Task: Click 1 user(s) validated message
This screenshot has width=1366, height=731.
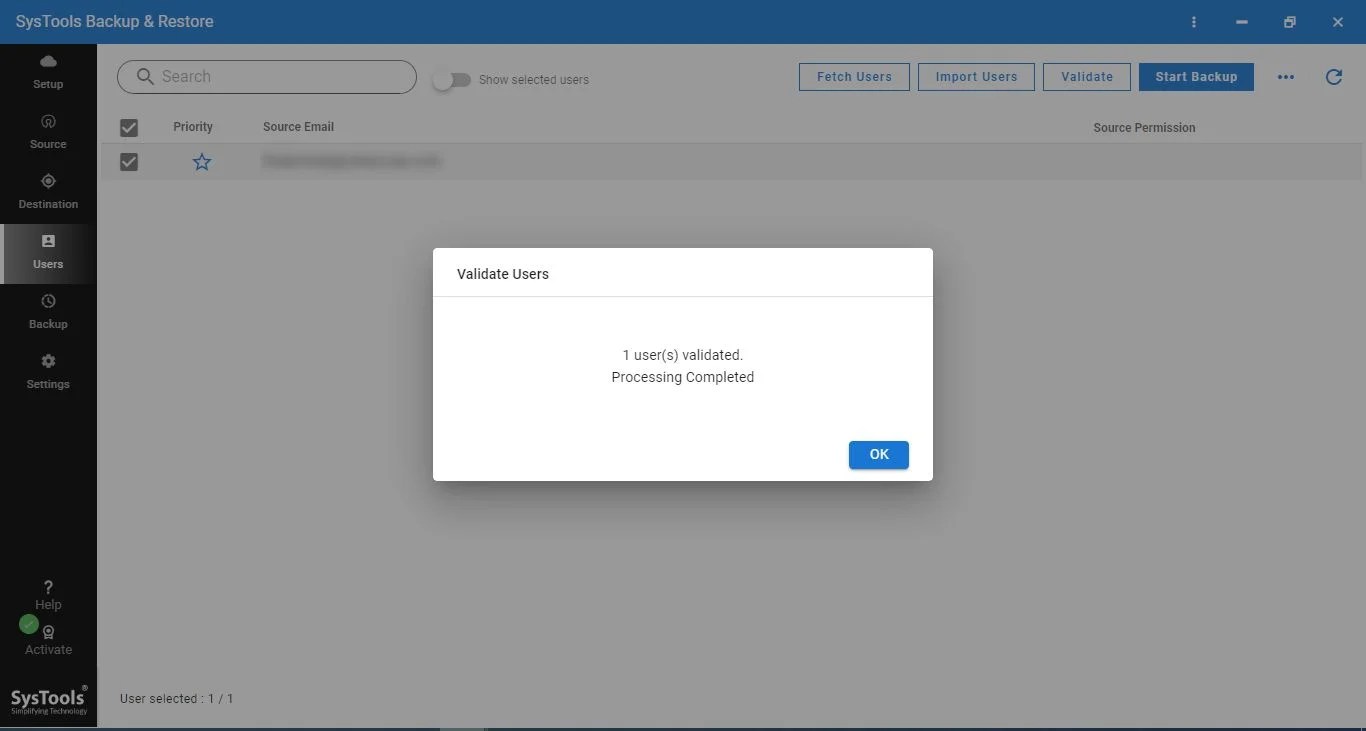Action: [x=683, y=355]
